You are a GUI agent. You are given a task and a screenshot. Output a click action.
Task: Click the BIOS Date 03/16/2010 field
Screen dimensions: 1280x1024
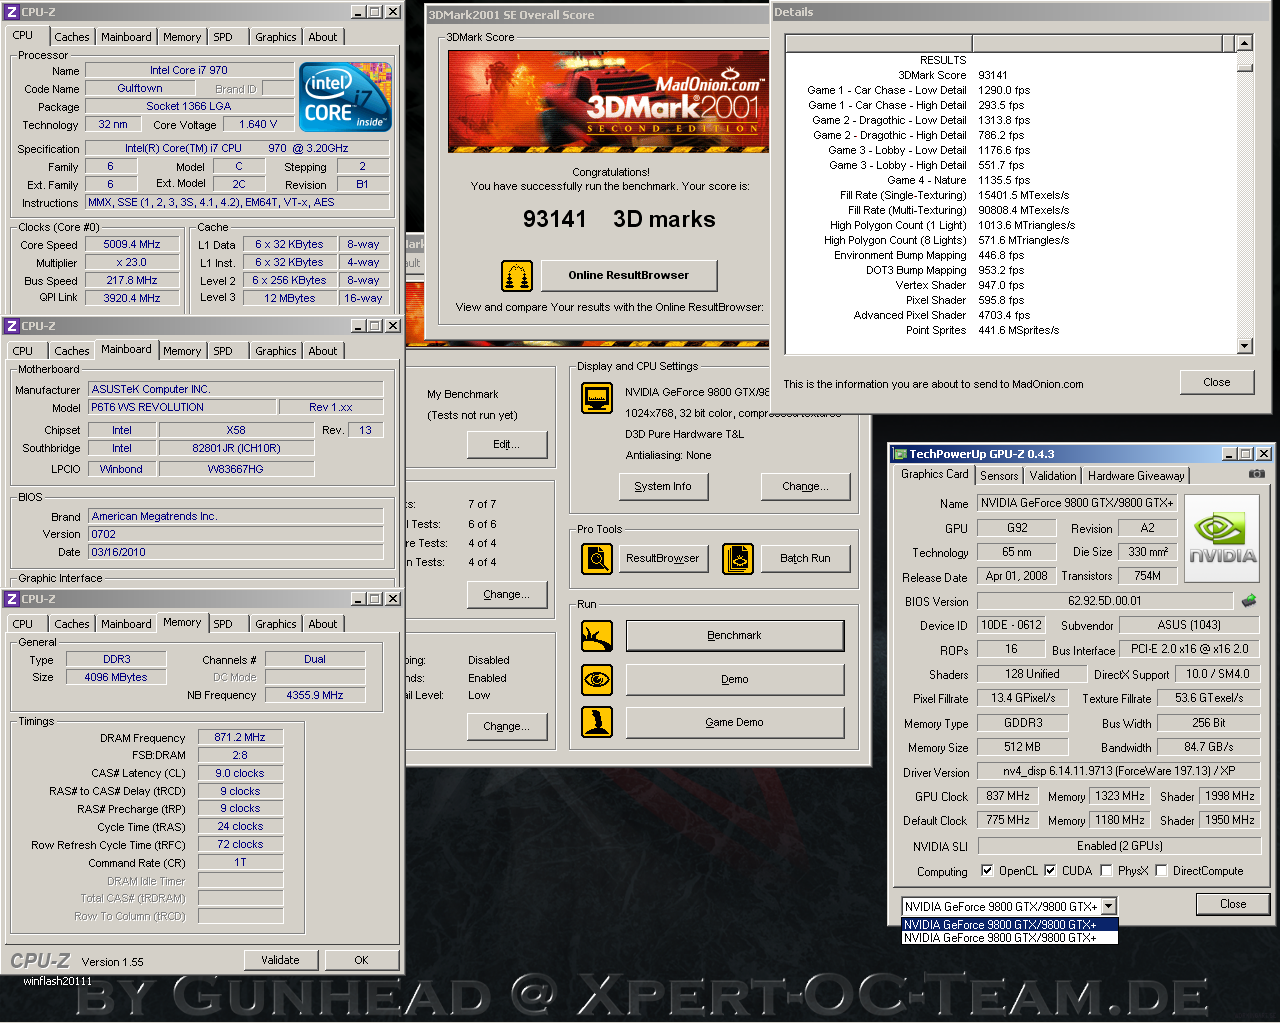(236, 552)
